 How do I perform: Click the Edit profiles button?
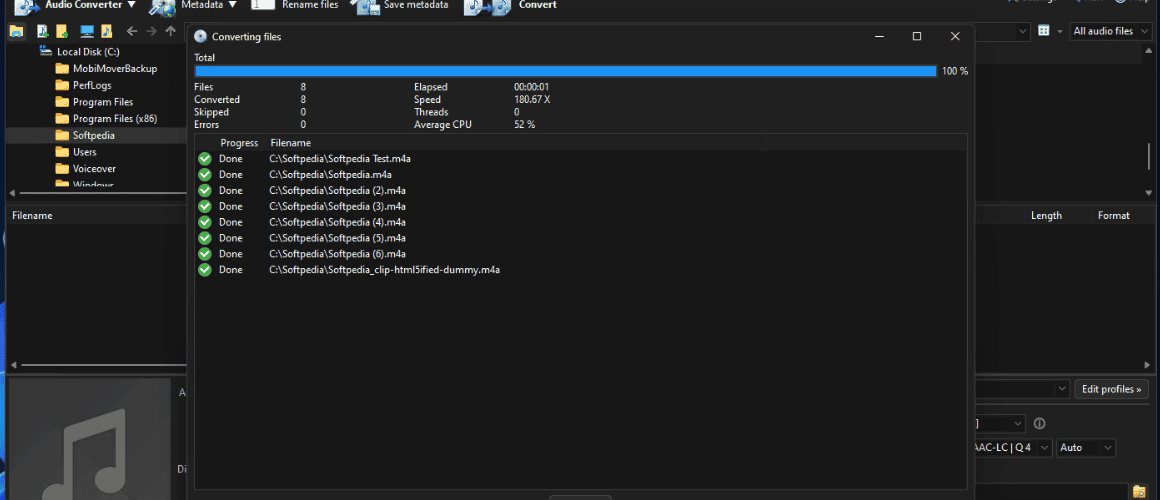(1111, 388)
